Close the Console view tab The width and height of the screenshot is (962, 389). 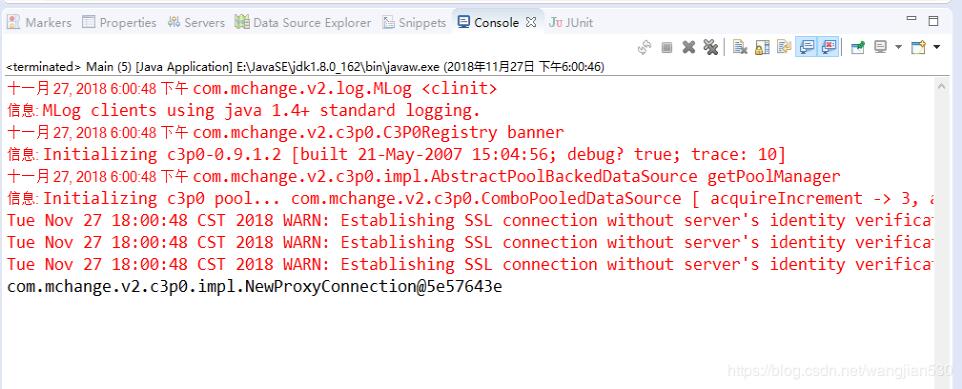click(x=531, y=22)
